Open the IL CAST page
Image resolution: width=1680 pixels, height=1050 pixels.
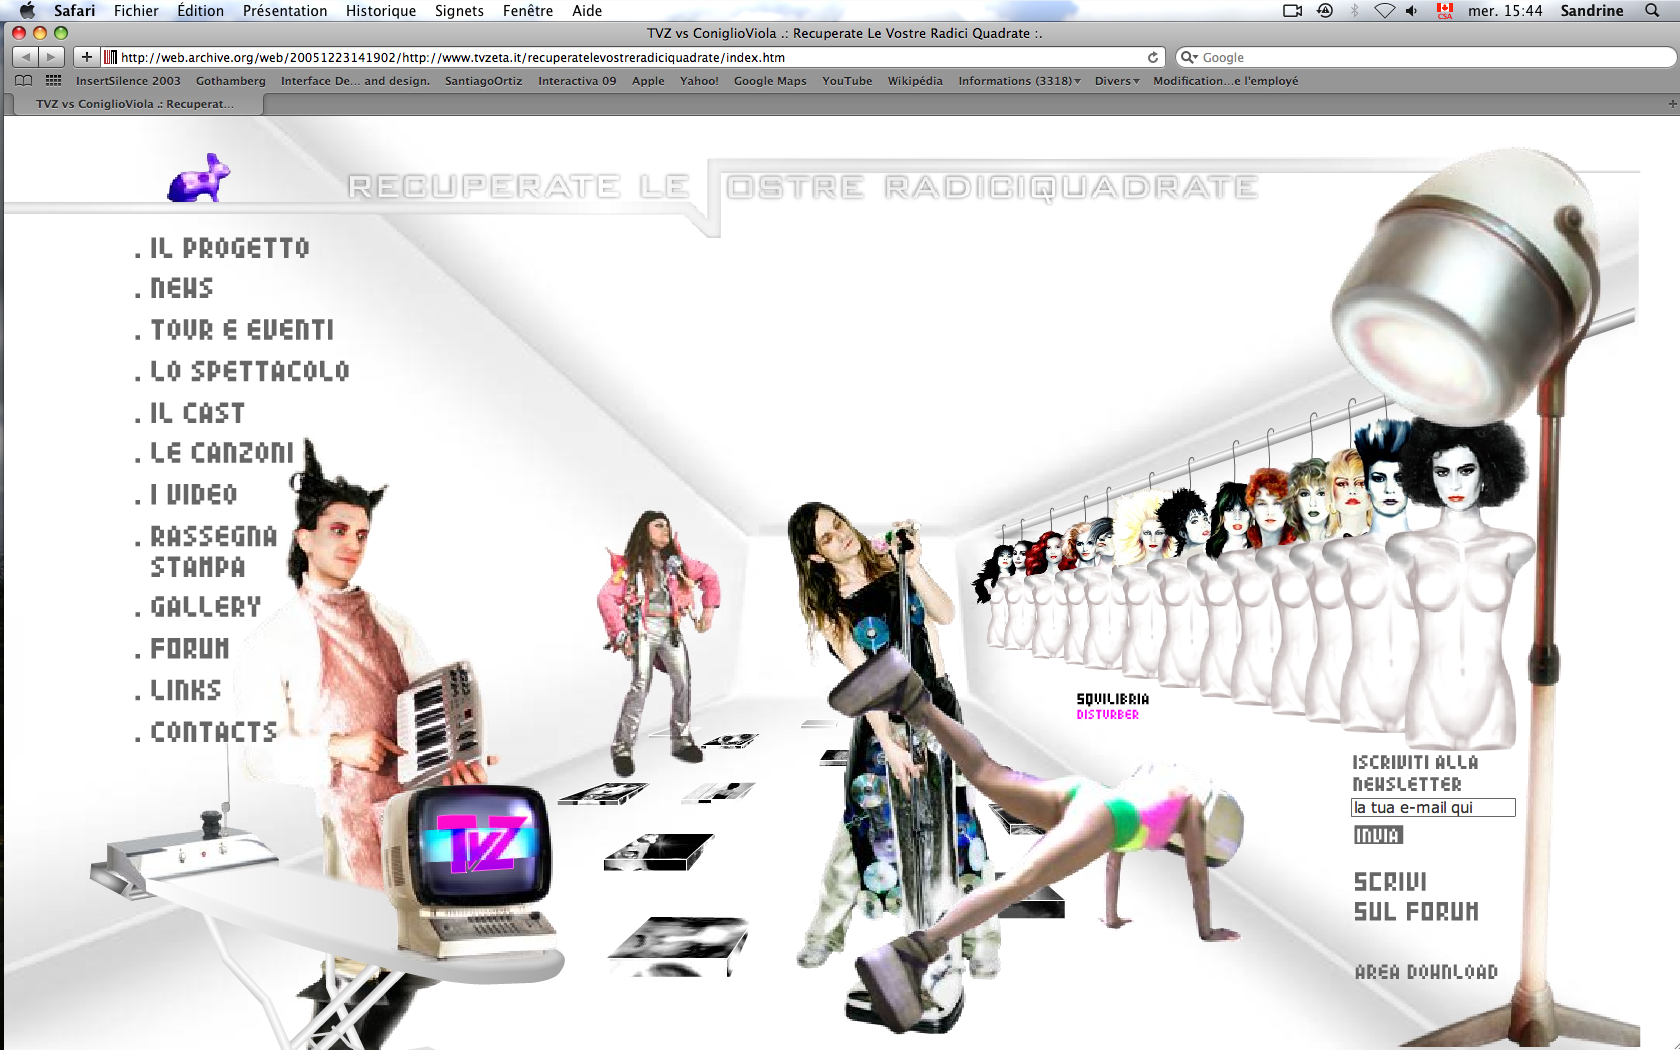[197, 412]
